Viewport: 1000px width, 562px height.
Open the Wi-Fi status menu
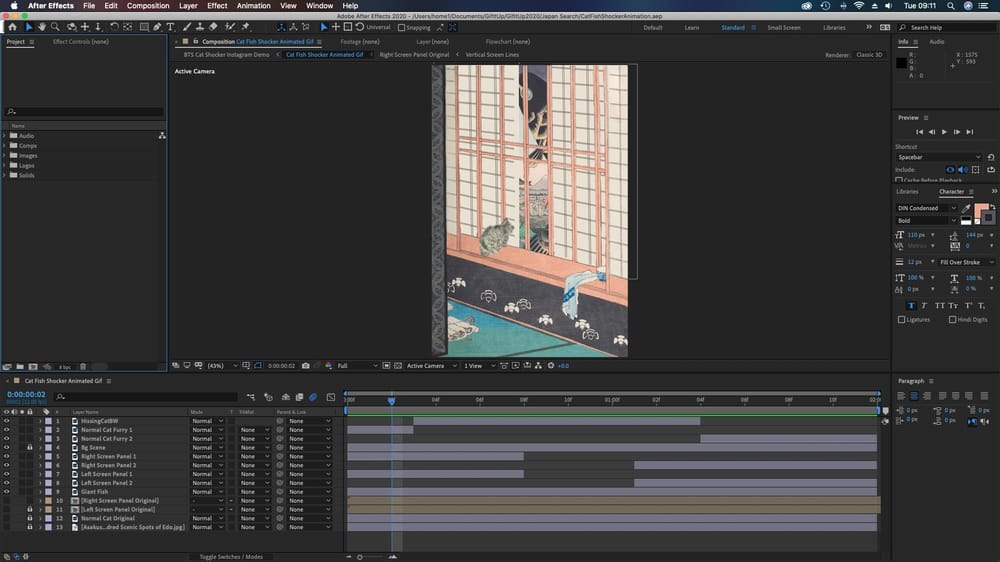(858, 6)
